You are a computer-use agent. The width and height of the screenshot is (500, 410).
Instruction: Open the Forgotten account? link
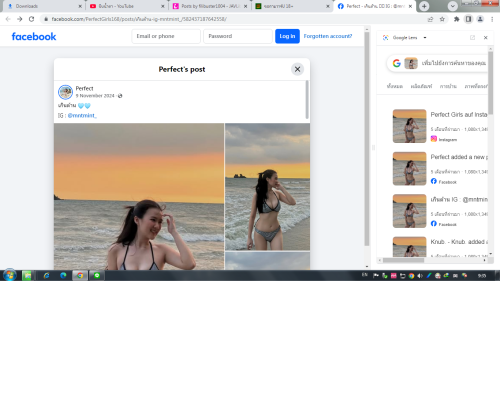point(328,36)
